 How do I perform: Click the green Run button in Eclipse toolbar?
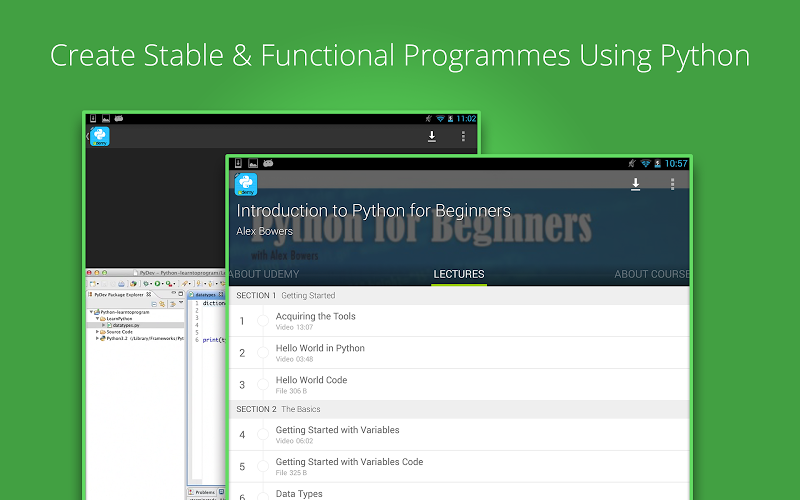coord(157,284)
